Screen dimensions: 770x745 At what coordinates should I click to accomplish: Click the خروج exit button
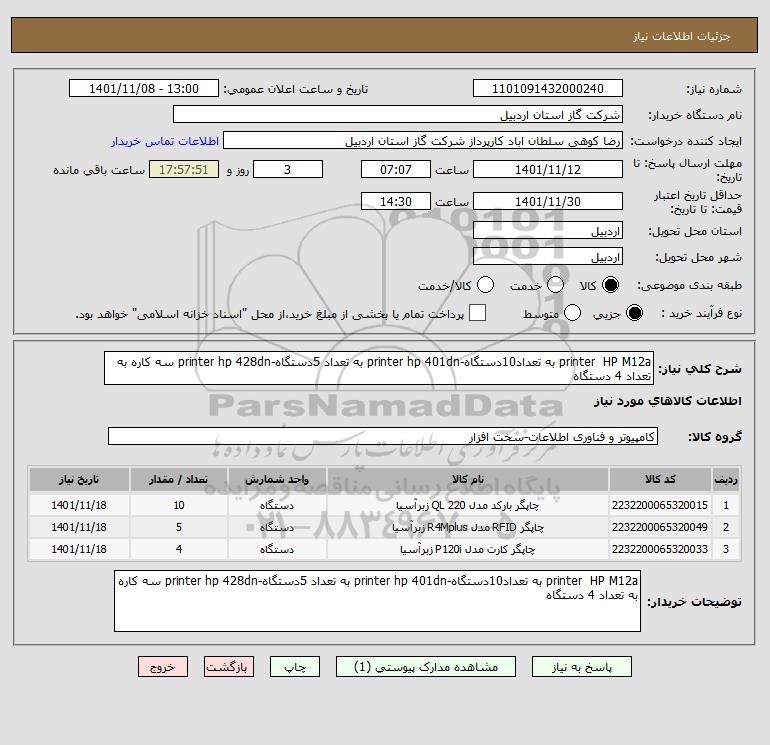(x=163, y=667)
